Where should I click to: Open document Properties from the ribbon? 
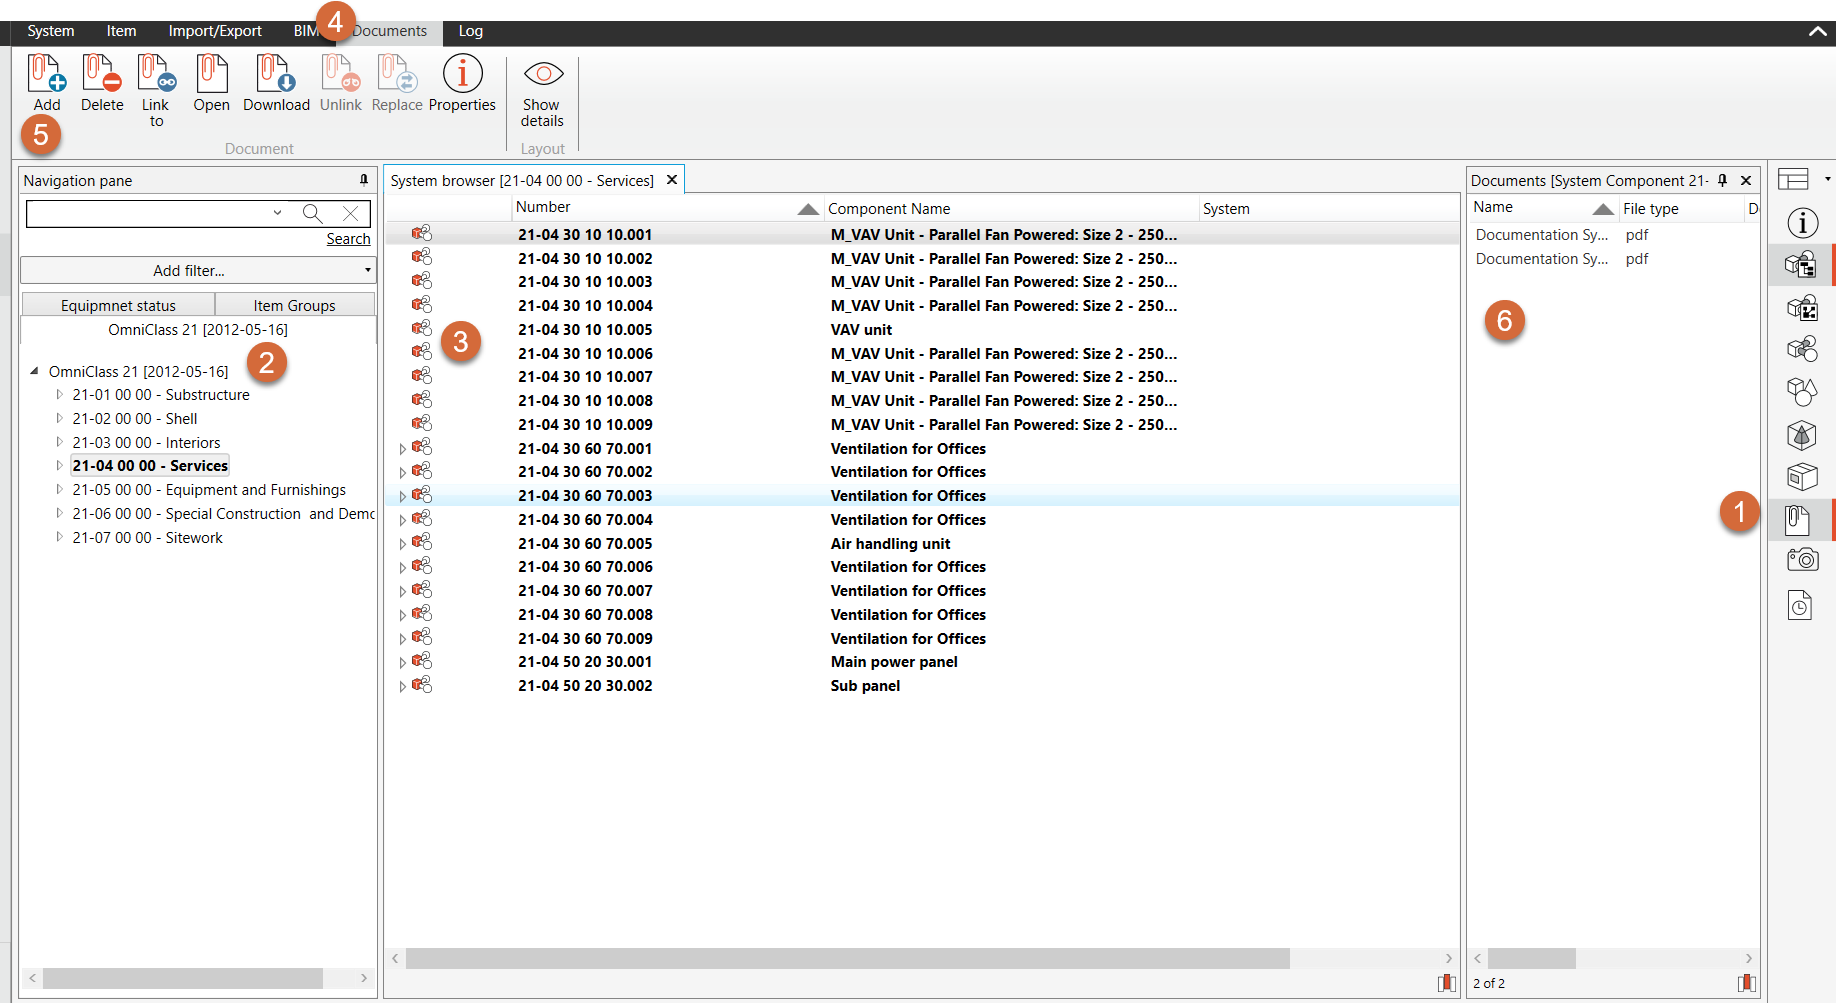coord(462,75)
